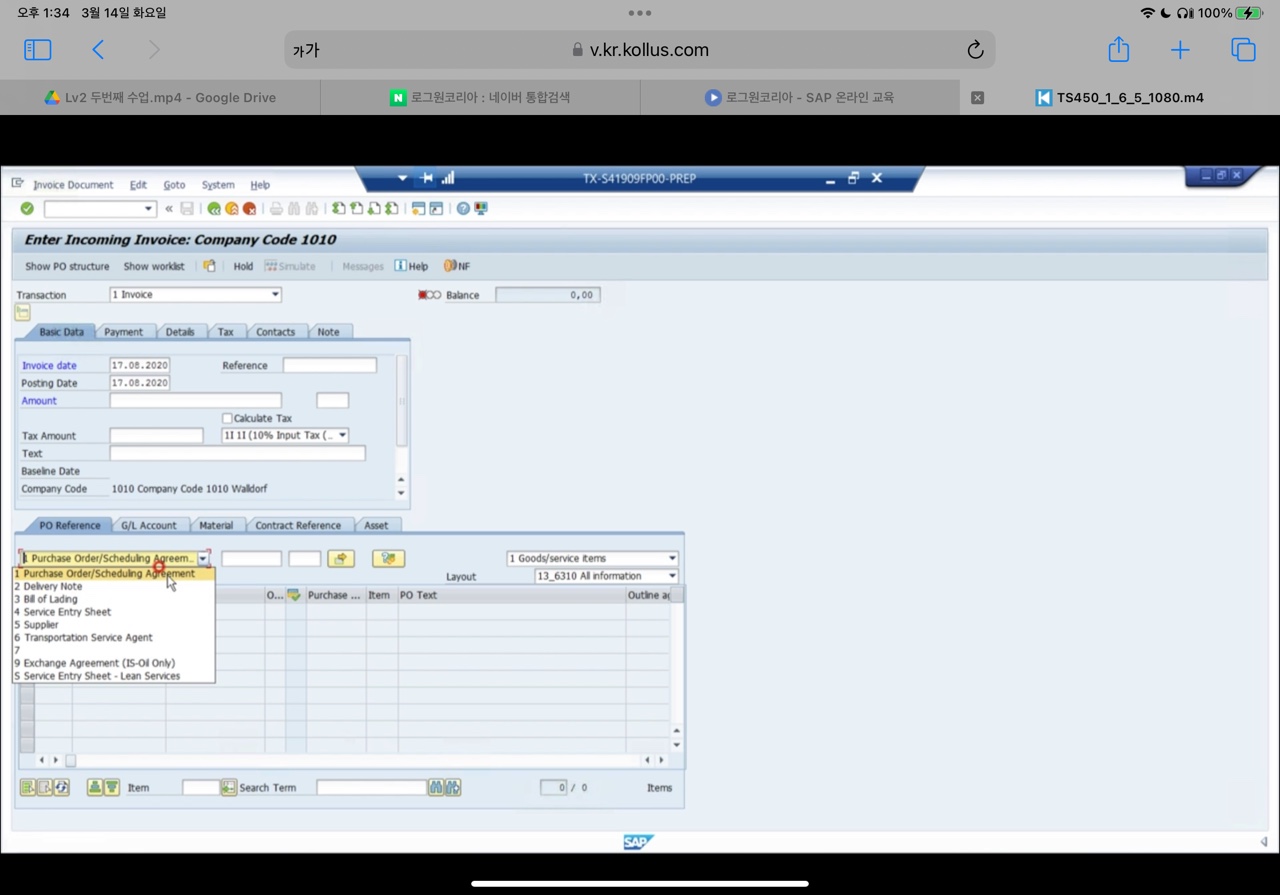Select 6 Transportation Service Agent option
Viewport: 1280px width, 895px height.
pos(113,637)
